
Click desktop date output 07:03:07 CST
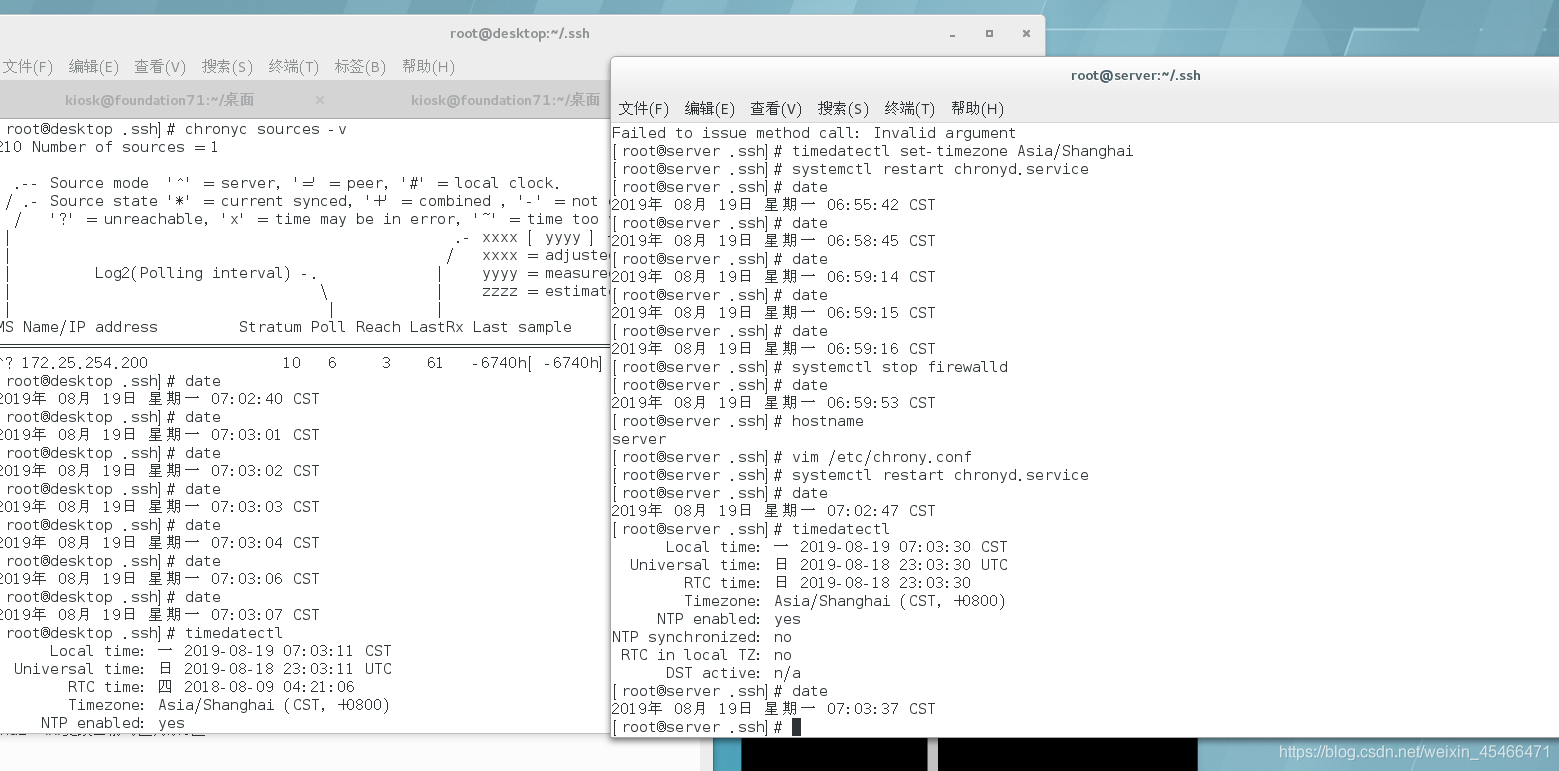pos(160,615)
